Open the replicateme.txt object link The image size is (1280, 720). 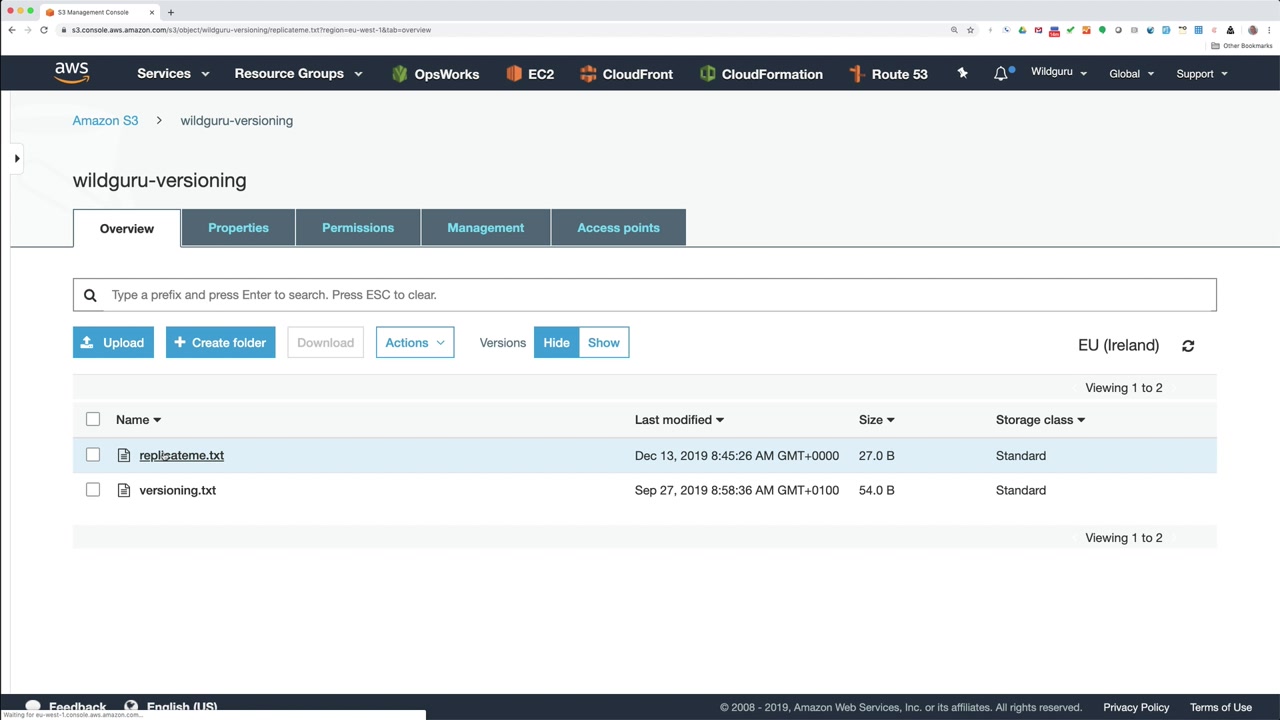[x=182, y=455]
